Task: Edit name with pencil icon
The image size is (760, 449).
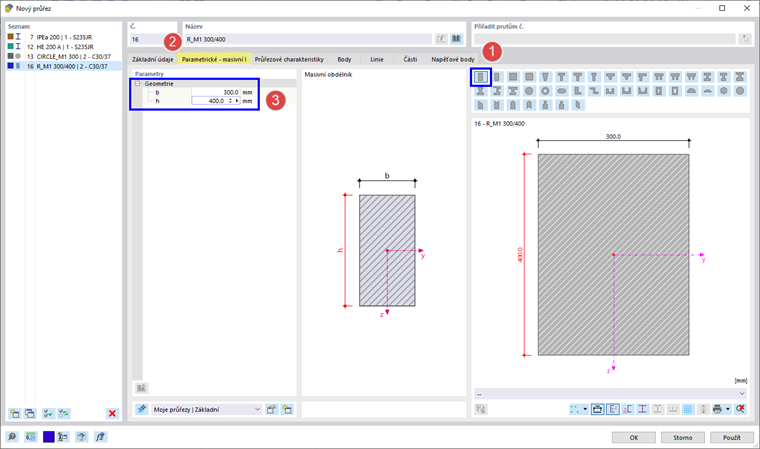Action: (441, 39)
